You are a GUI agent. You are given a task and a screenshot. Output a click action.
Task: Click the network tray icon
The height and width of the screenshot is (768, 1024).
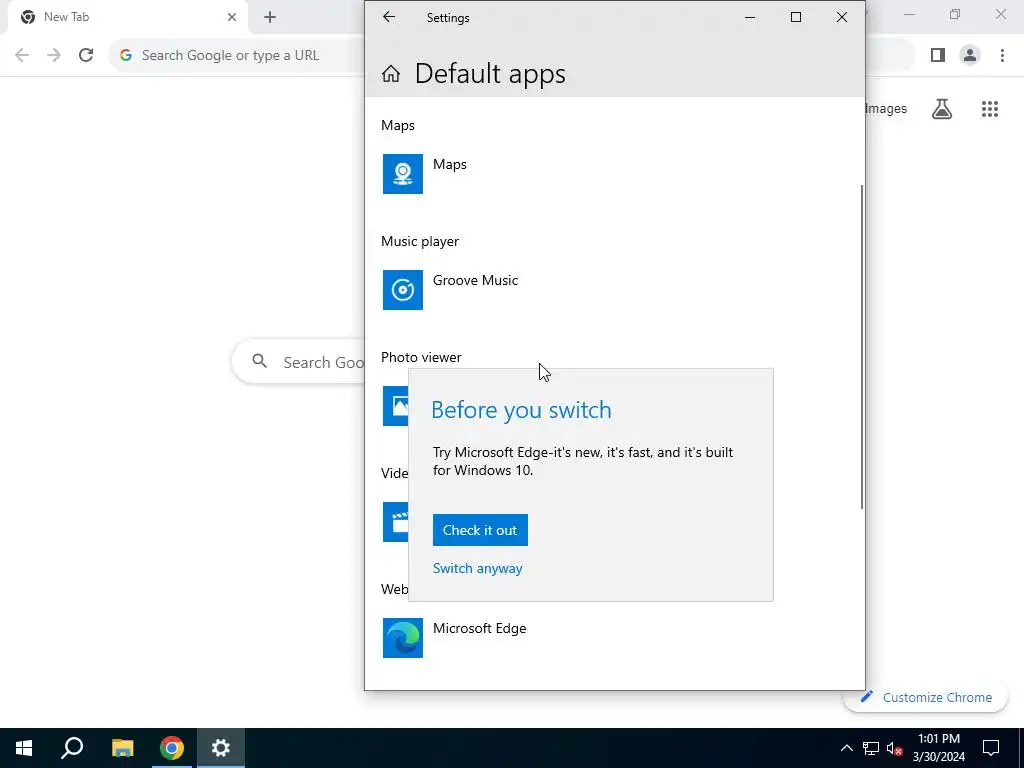tap(871, 748)
